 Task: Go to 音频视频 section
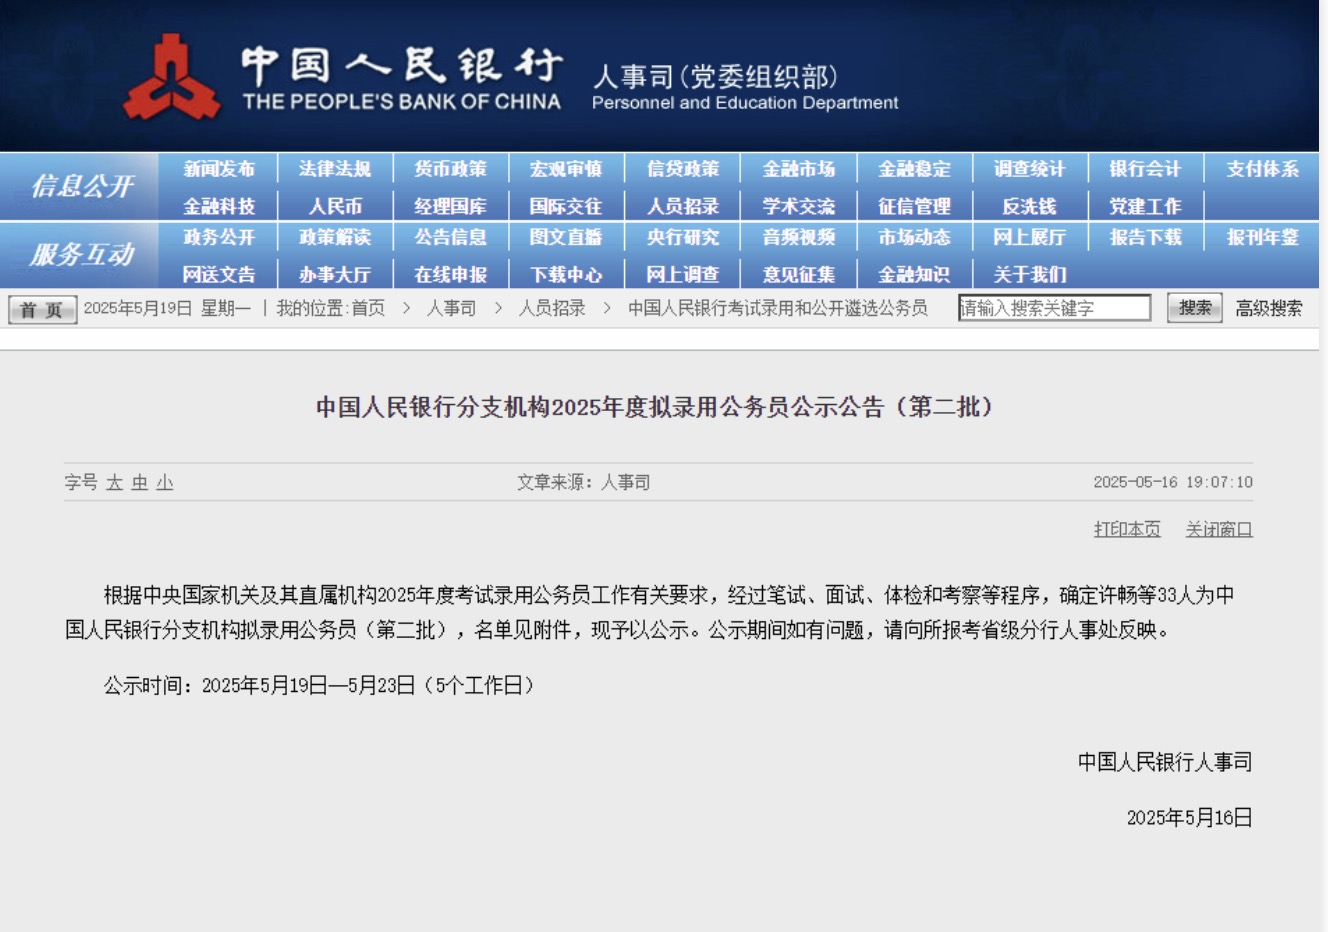click(799, 237)
